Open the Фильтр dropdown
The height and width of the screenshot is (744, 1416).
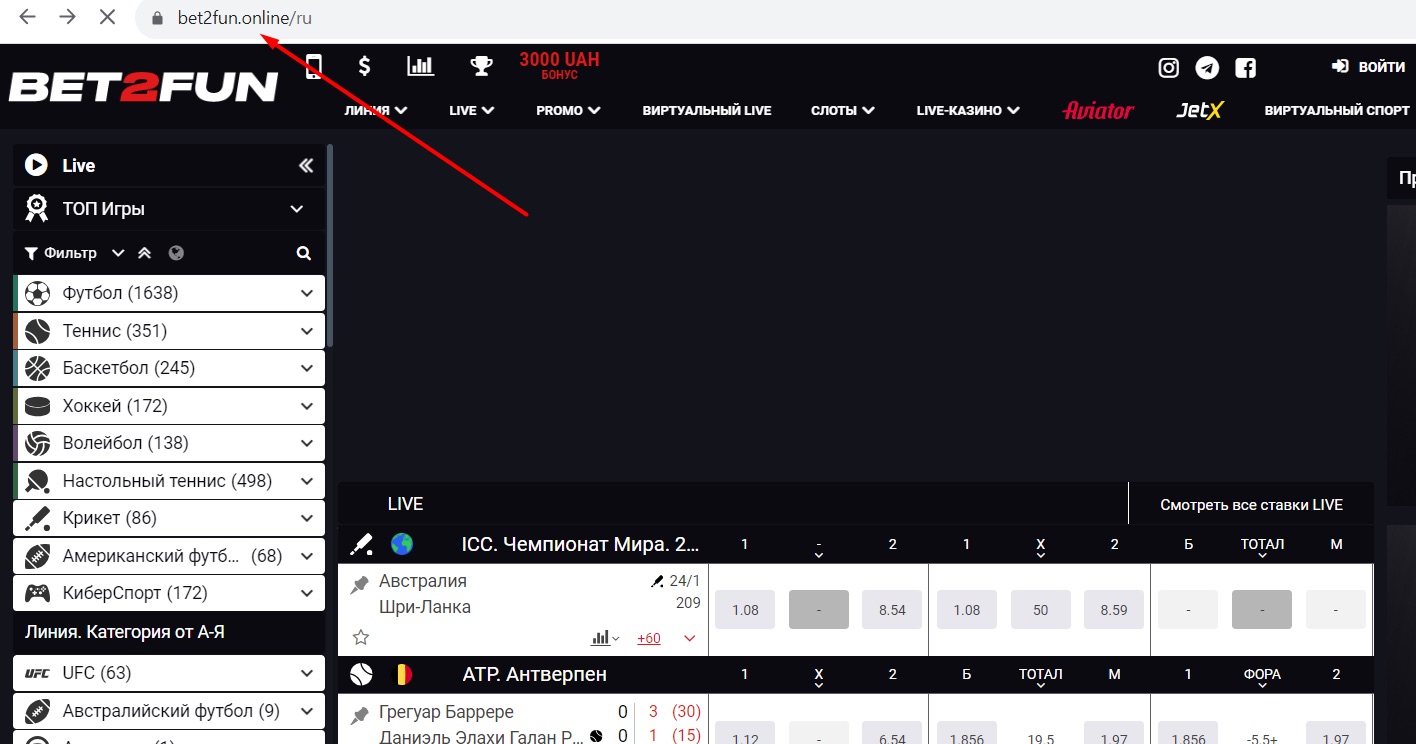coord(75,253)
